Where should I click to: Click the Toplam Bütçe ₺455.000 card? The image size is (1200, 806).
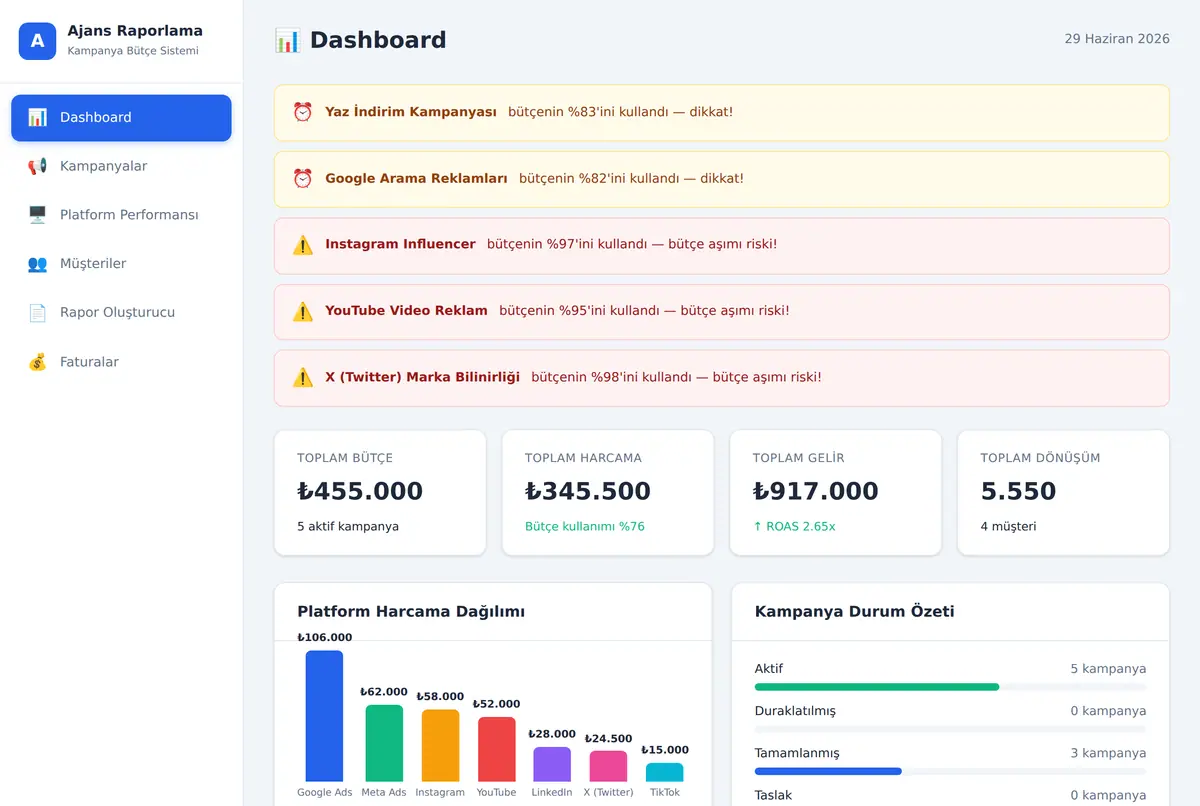[380, 493]
